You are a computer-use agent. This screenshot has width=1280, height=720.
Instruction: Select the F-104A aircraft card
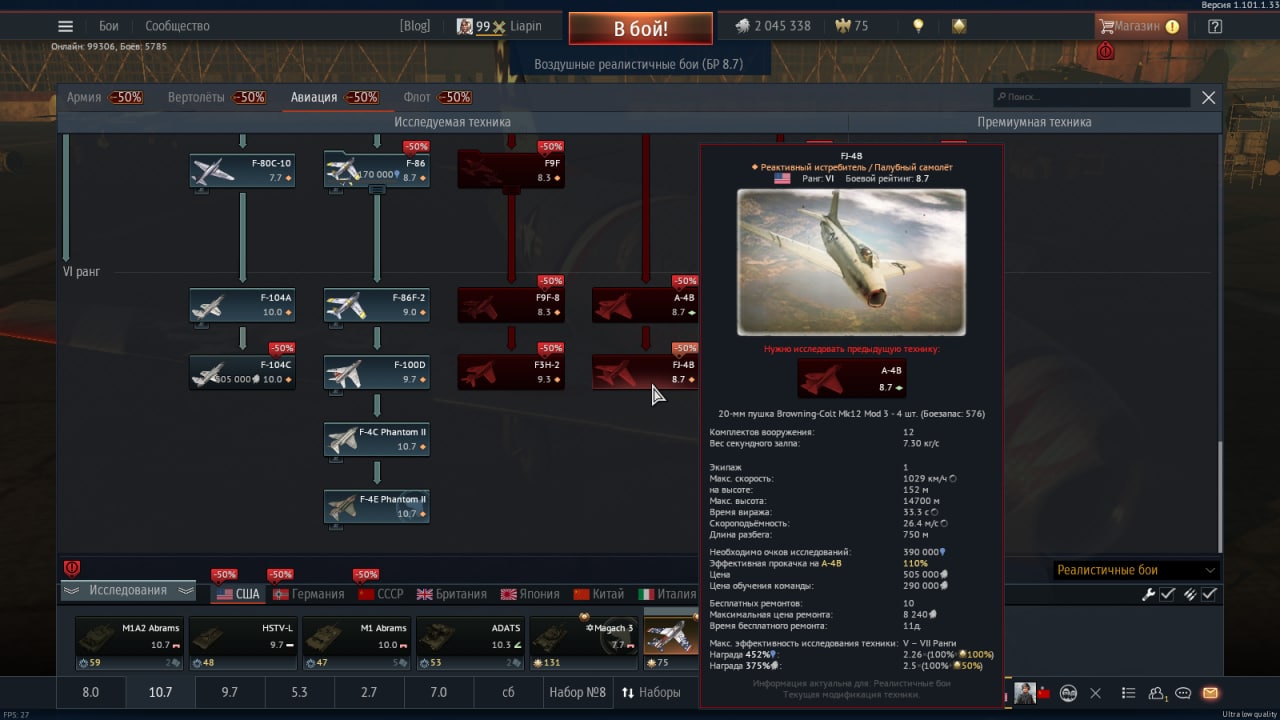(242, 306)
